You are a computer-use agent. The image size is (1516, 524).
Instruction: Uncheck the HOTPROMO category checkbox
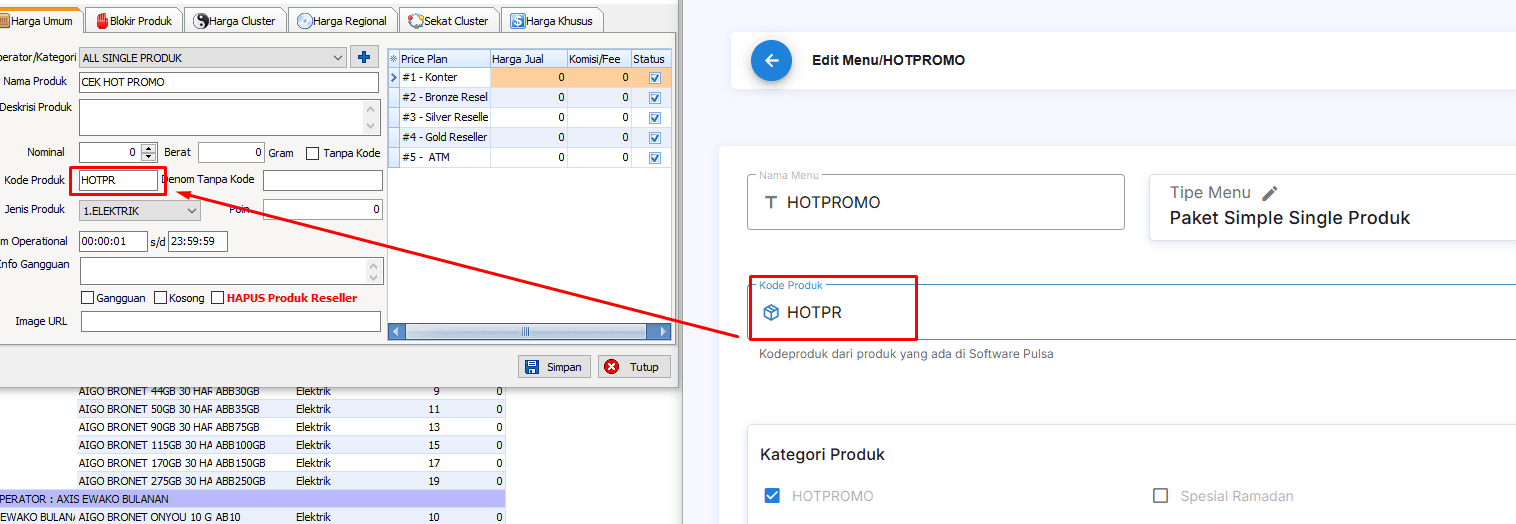771,496
